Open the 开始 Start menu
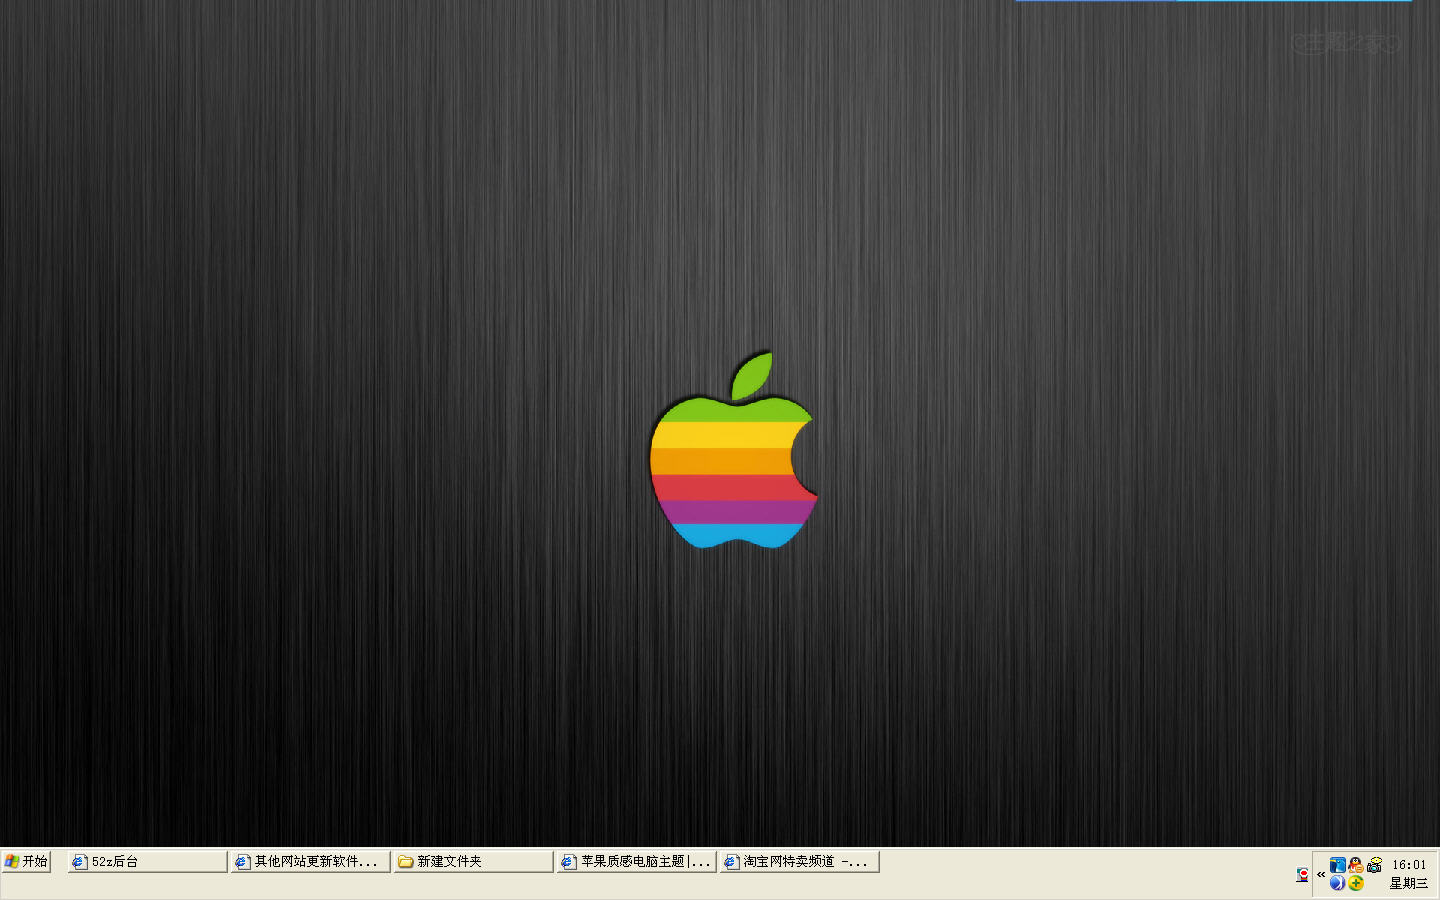This screenshot has width=1440, height=900. [26, 861]
